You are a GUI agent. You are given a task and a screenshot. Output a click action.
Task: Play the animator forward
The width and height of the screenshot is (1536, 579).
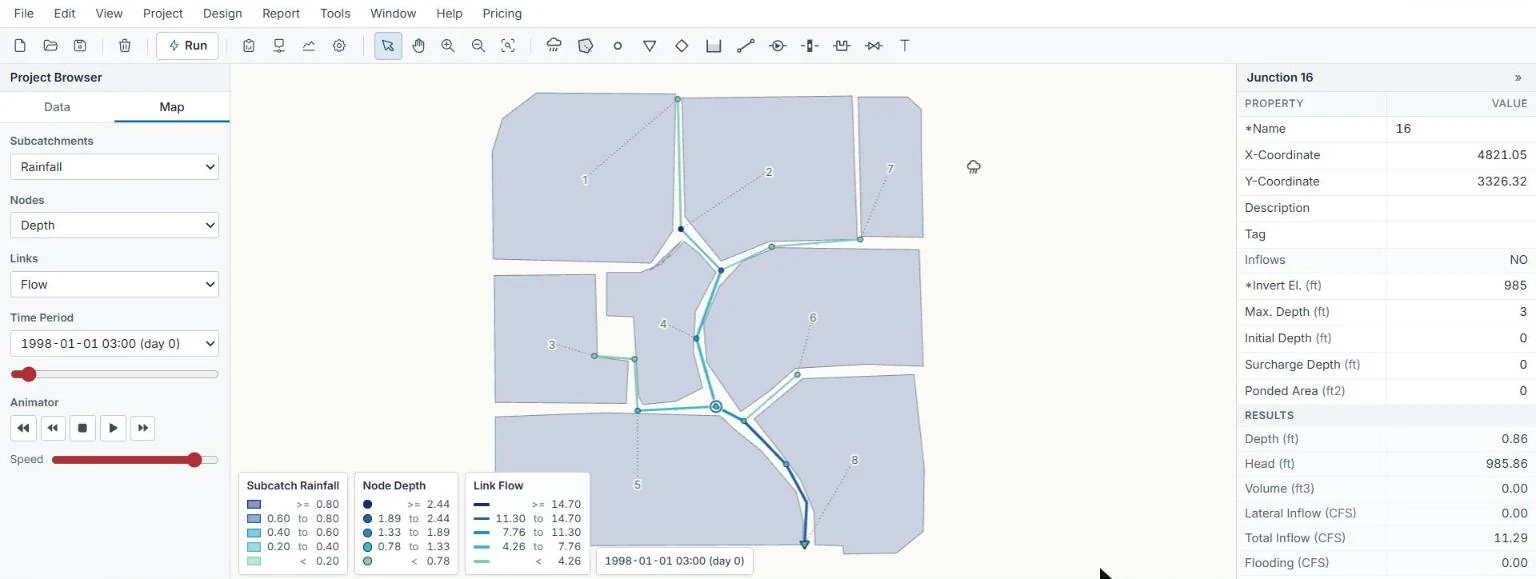point(113,428)
